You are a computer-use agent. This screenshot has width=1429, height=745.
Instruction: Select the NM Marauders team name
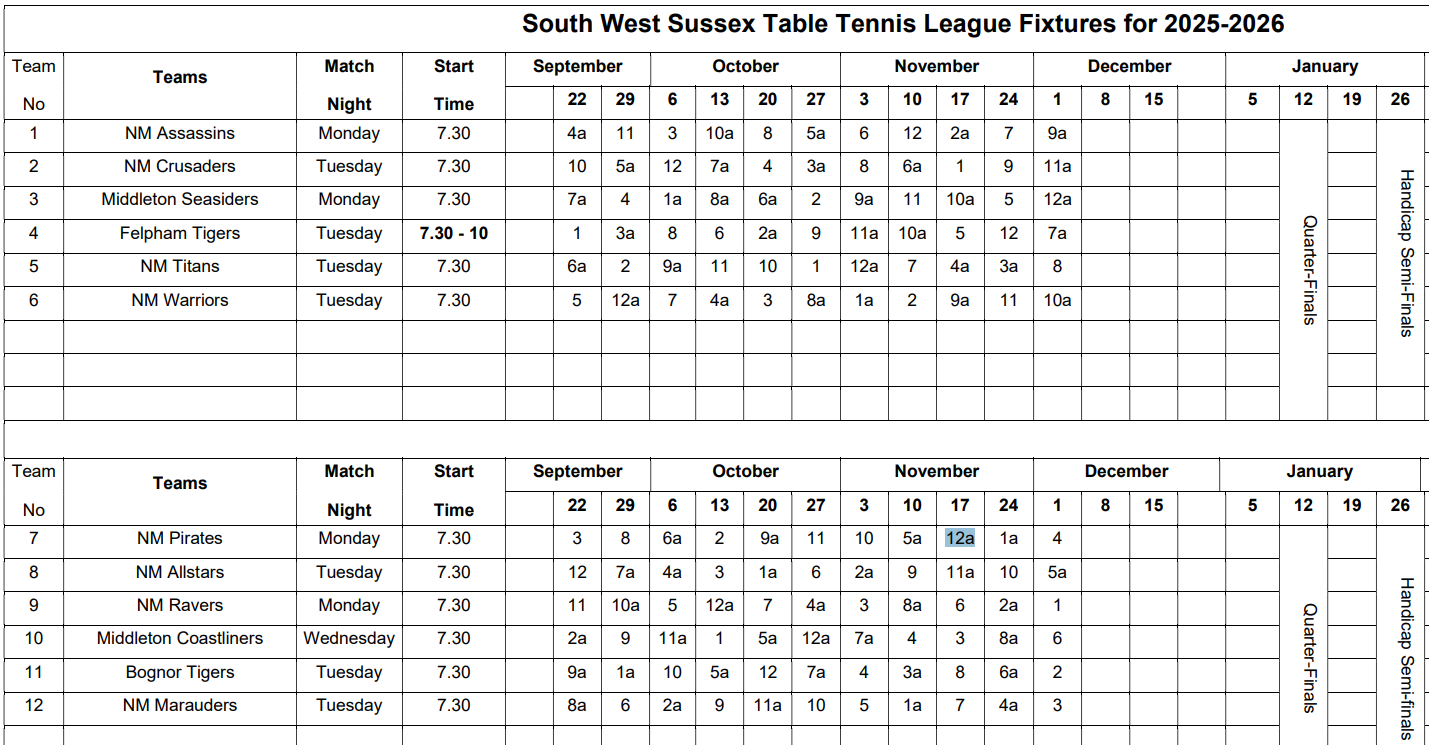[x=180, y=706]
